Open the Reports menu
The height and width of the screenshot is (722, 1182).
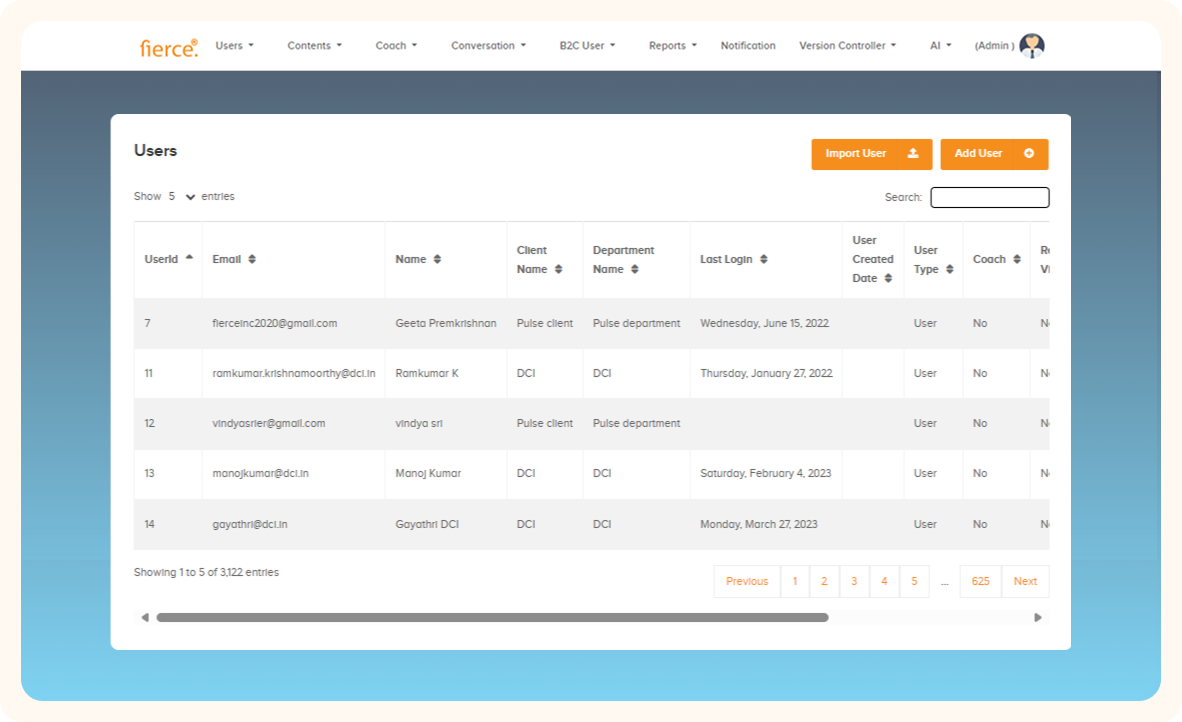click(671, 45)
